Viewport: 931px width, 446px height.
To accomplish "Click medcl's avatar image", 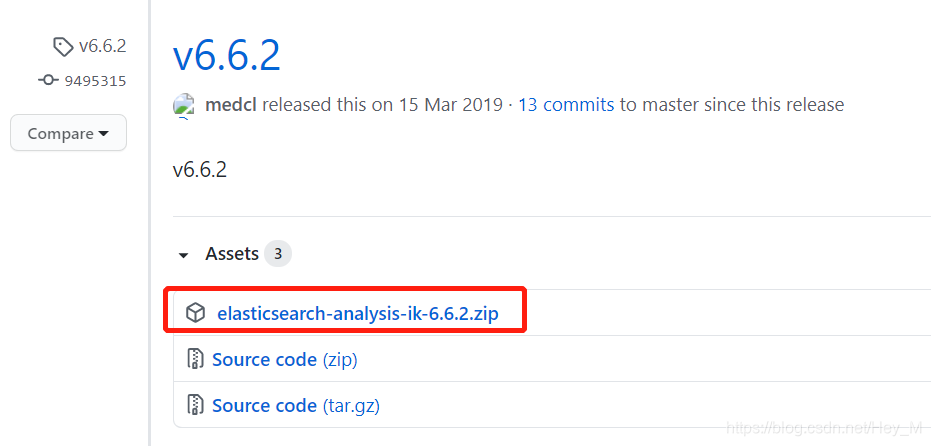I will coord(184,106).
